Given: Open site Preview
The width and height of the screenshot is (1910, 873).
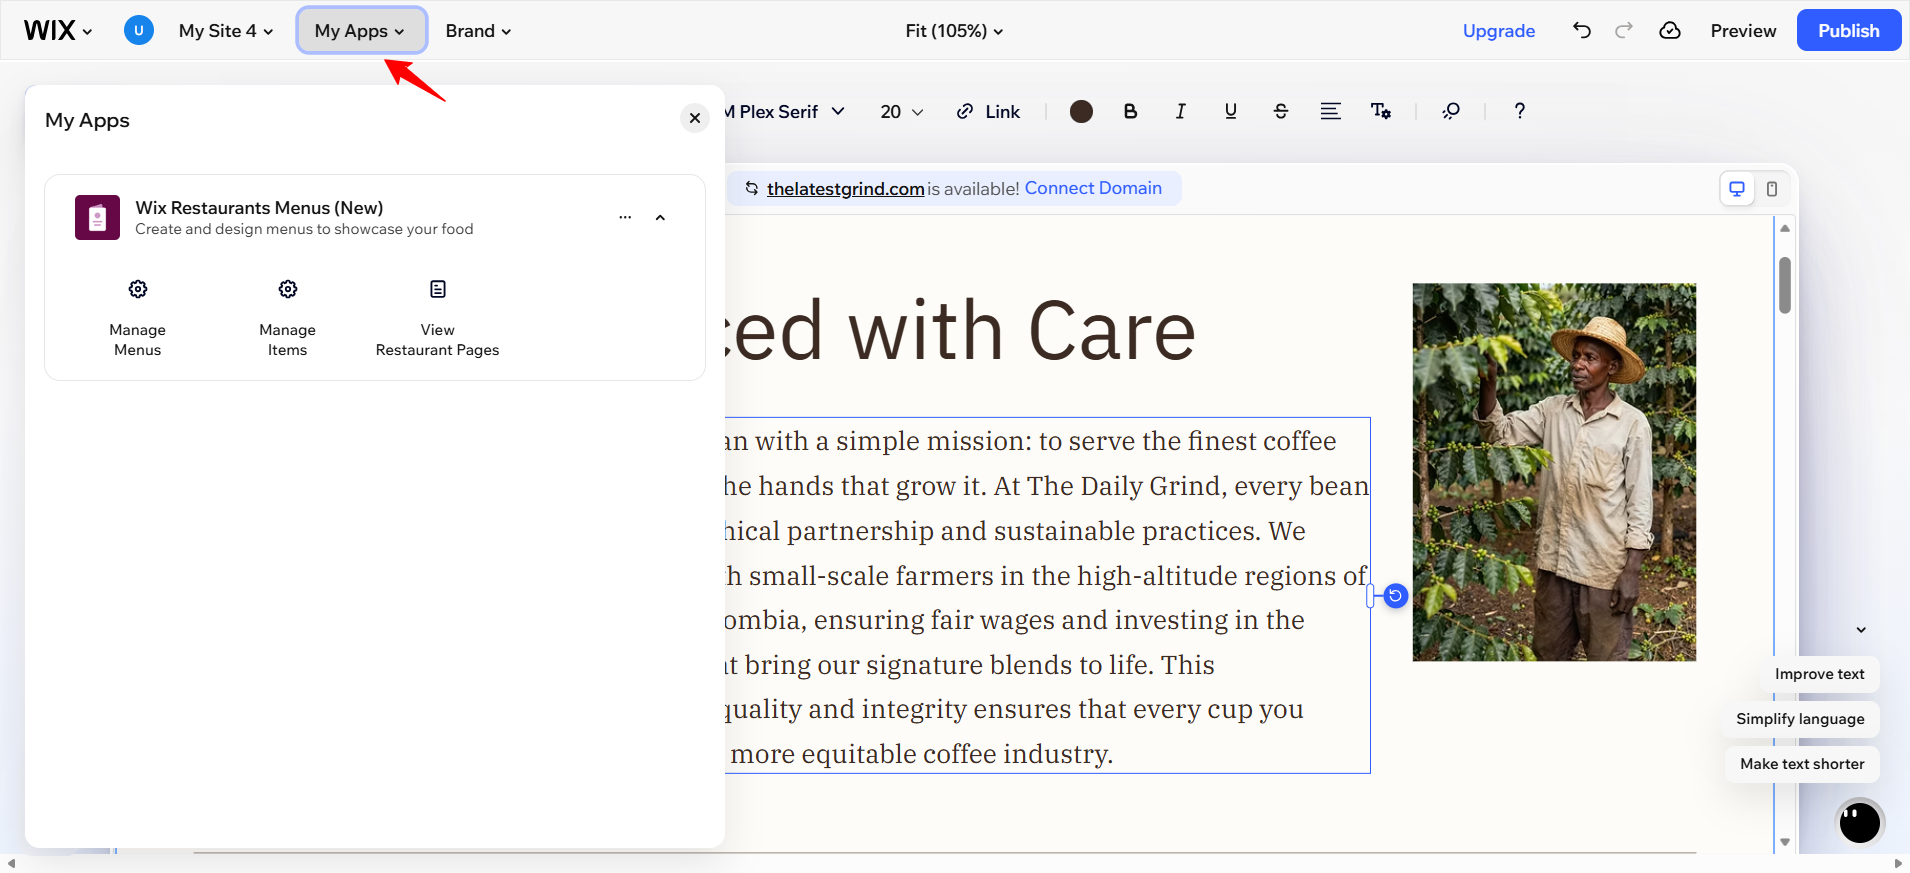Looking at the screenshot, I should [x=1743, y=31].
